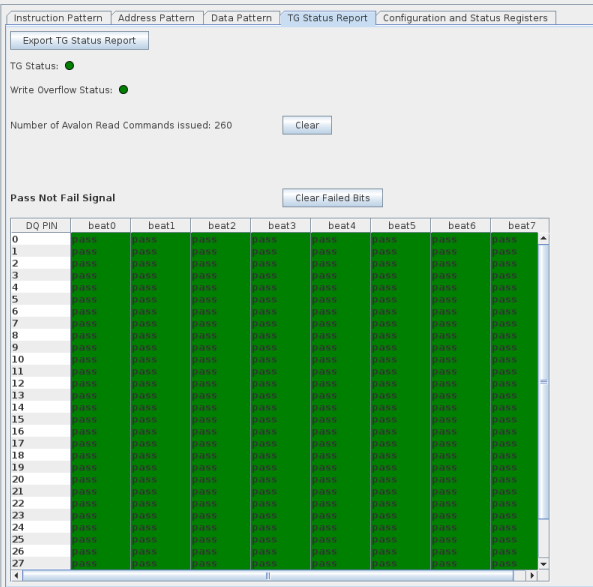The width and height of the screenshot is (593, 587).
Task: Click the vertical scrollbar thumb of the table
Action: (x=543, y=382)
